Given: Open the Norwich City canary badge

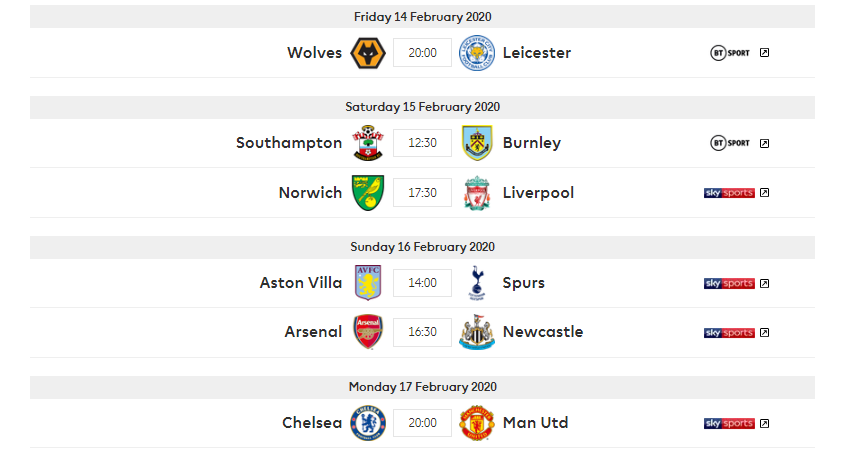Looking at the screenshot, I should click(x=368, y=193).
